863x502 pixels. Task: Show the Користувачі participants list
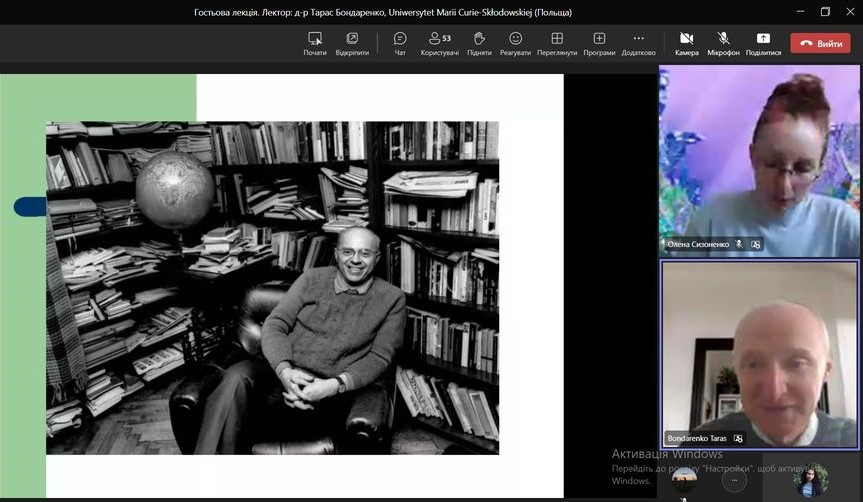(440, 43)
